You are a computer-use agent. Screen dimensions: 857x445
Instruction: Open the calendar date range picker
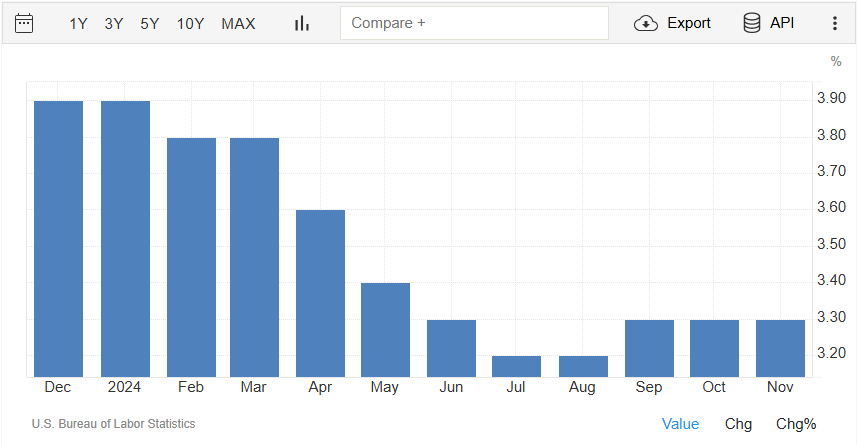point(24,24)
